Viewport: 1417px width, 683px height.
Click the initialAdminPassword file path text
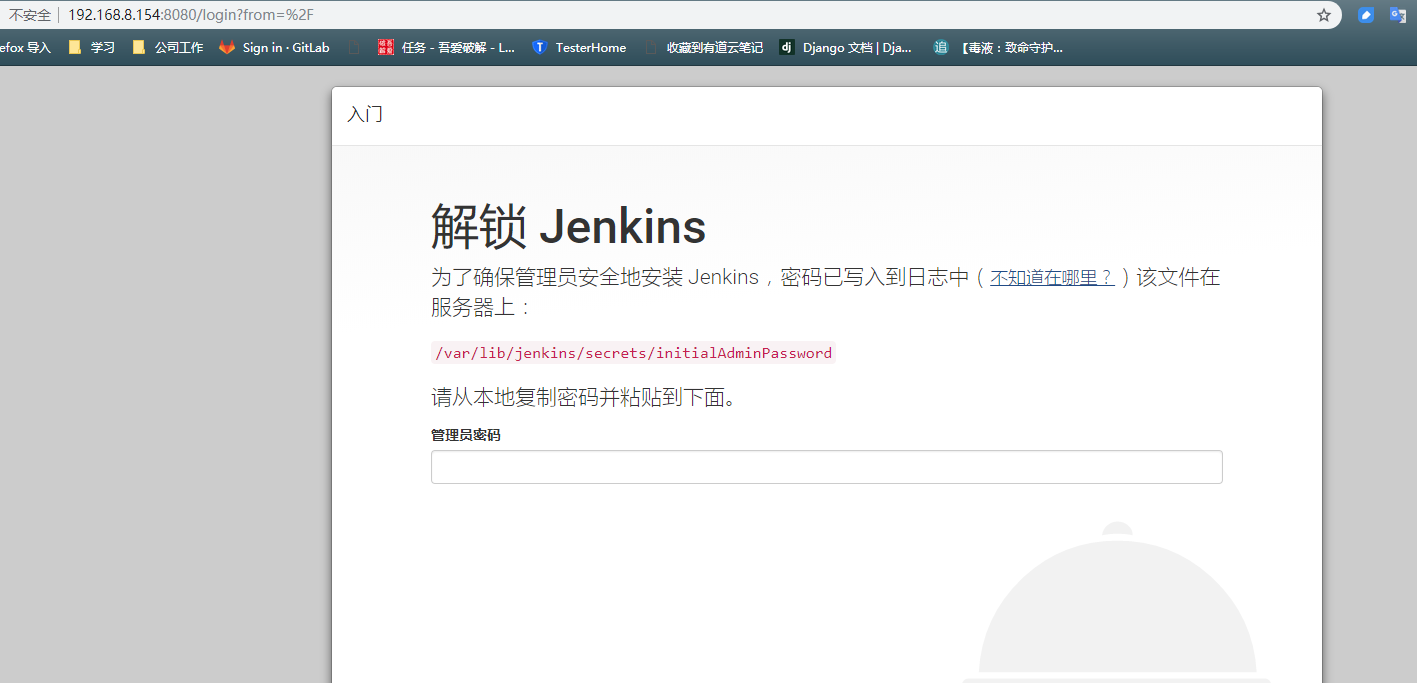point(632,353)
